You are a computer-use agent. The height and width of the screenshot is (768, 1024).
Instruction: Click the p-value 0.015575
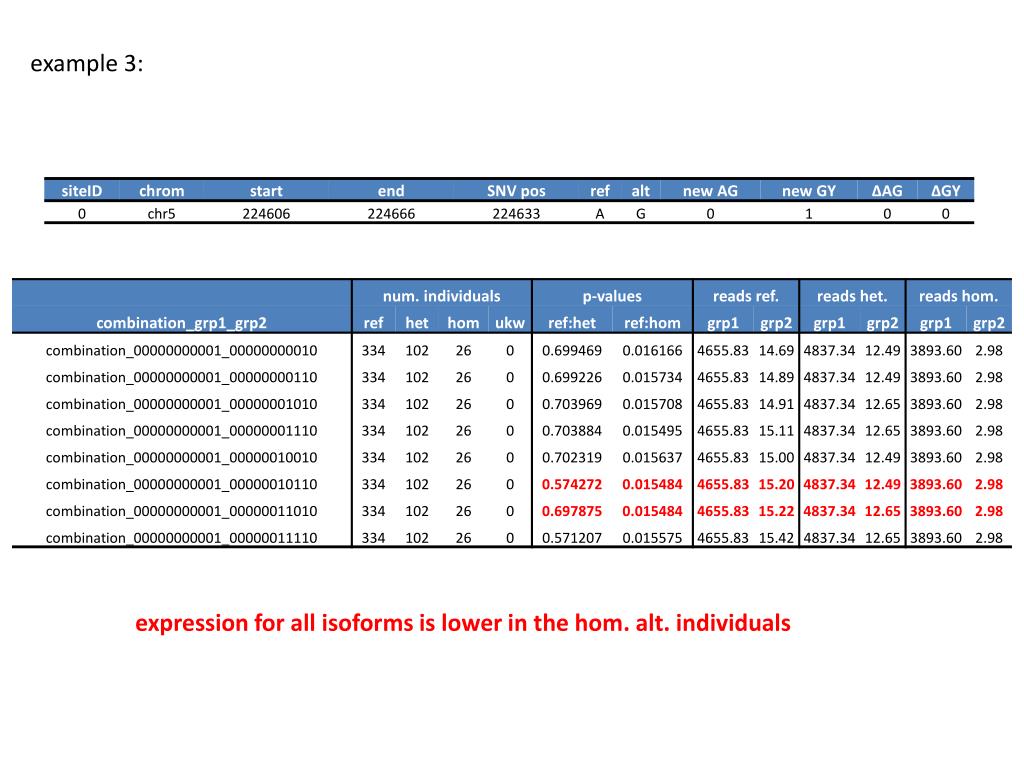[x=652, y=537]
